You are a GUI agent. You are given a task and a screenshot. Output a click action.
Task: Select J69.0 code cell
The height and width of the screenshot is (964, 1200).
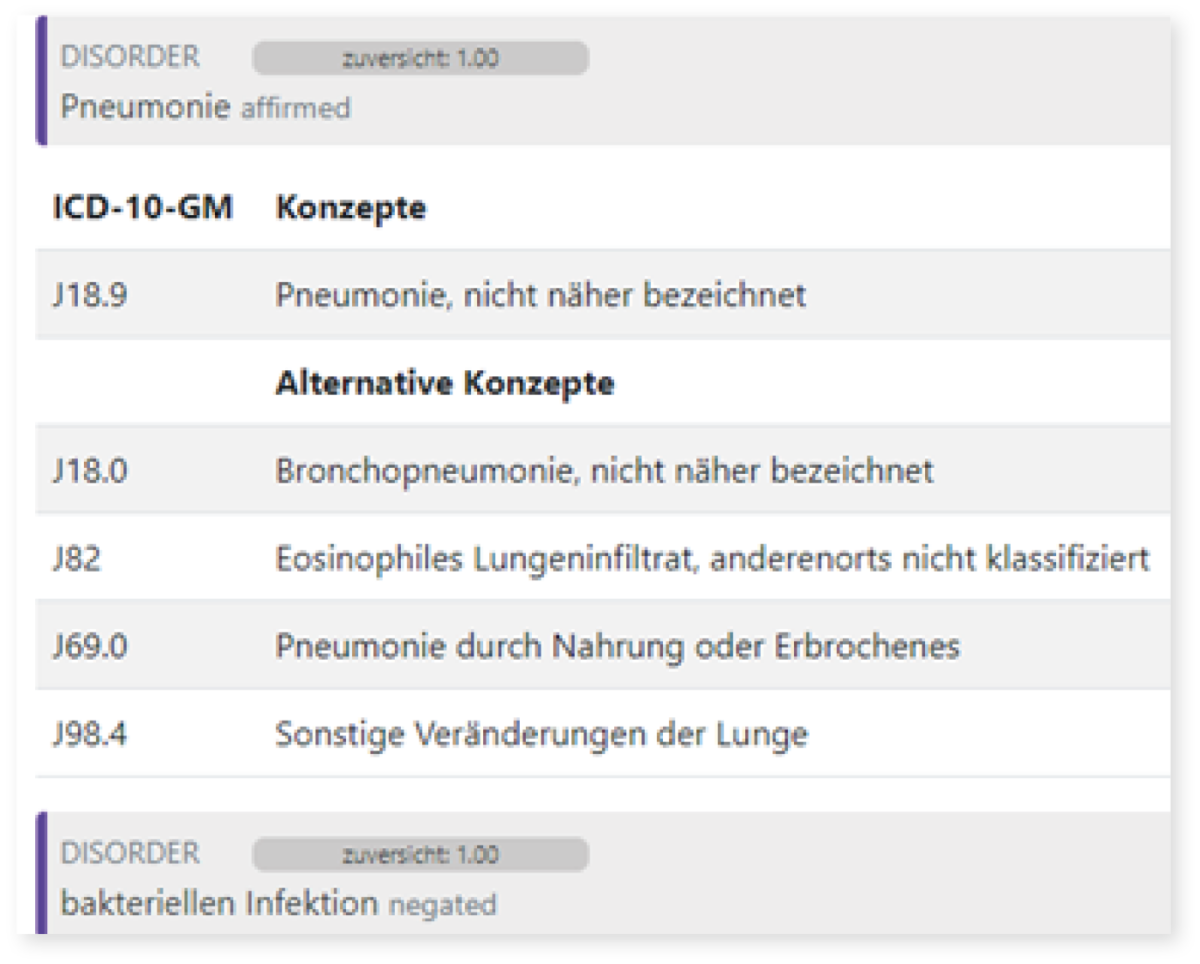tap(90, 646)
